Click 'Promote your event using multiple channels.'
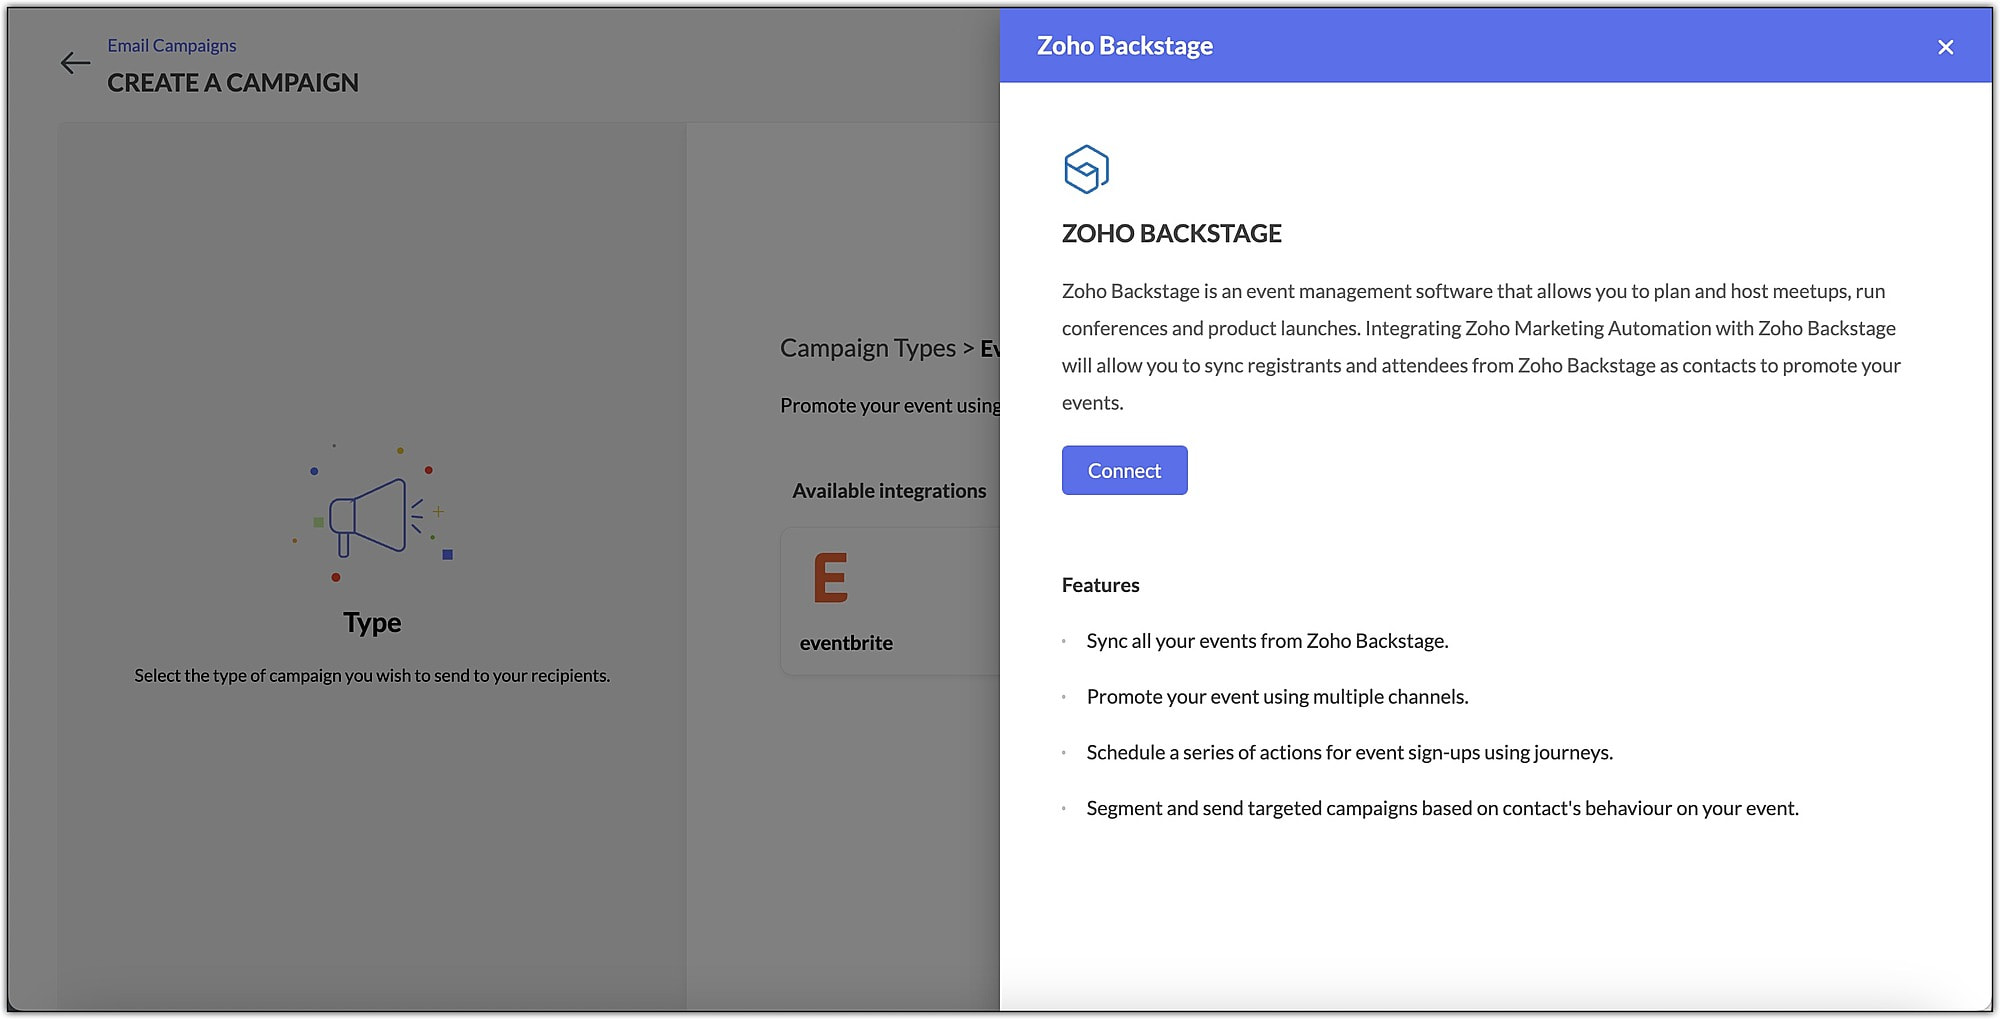Viewport: 2000px width, 1019px height. click(1277, 697)
